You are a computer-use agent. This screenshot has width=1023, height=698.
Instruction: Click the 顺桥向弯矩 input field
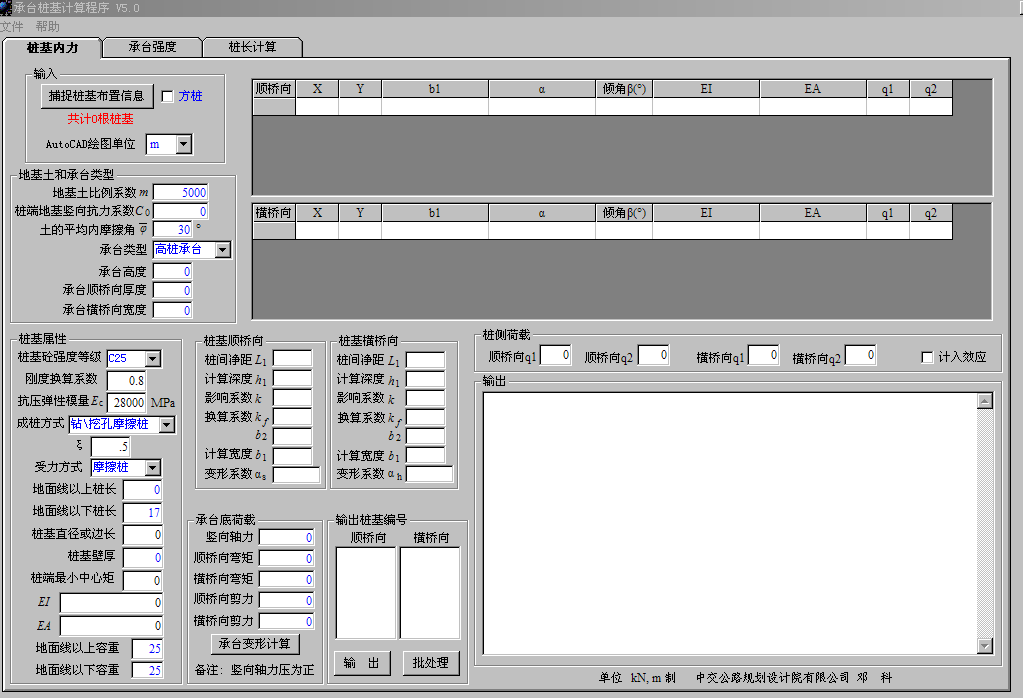point(287,558)
